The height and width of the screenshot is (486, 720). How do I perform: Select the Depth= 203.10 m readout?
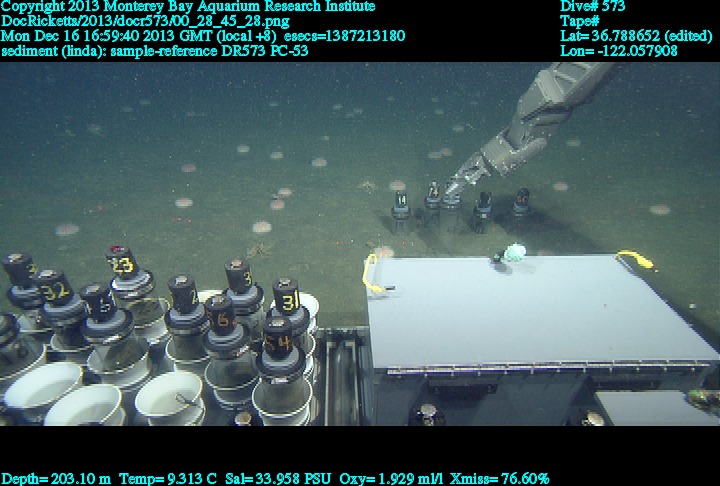click(x=56, y=479)
